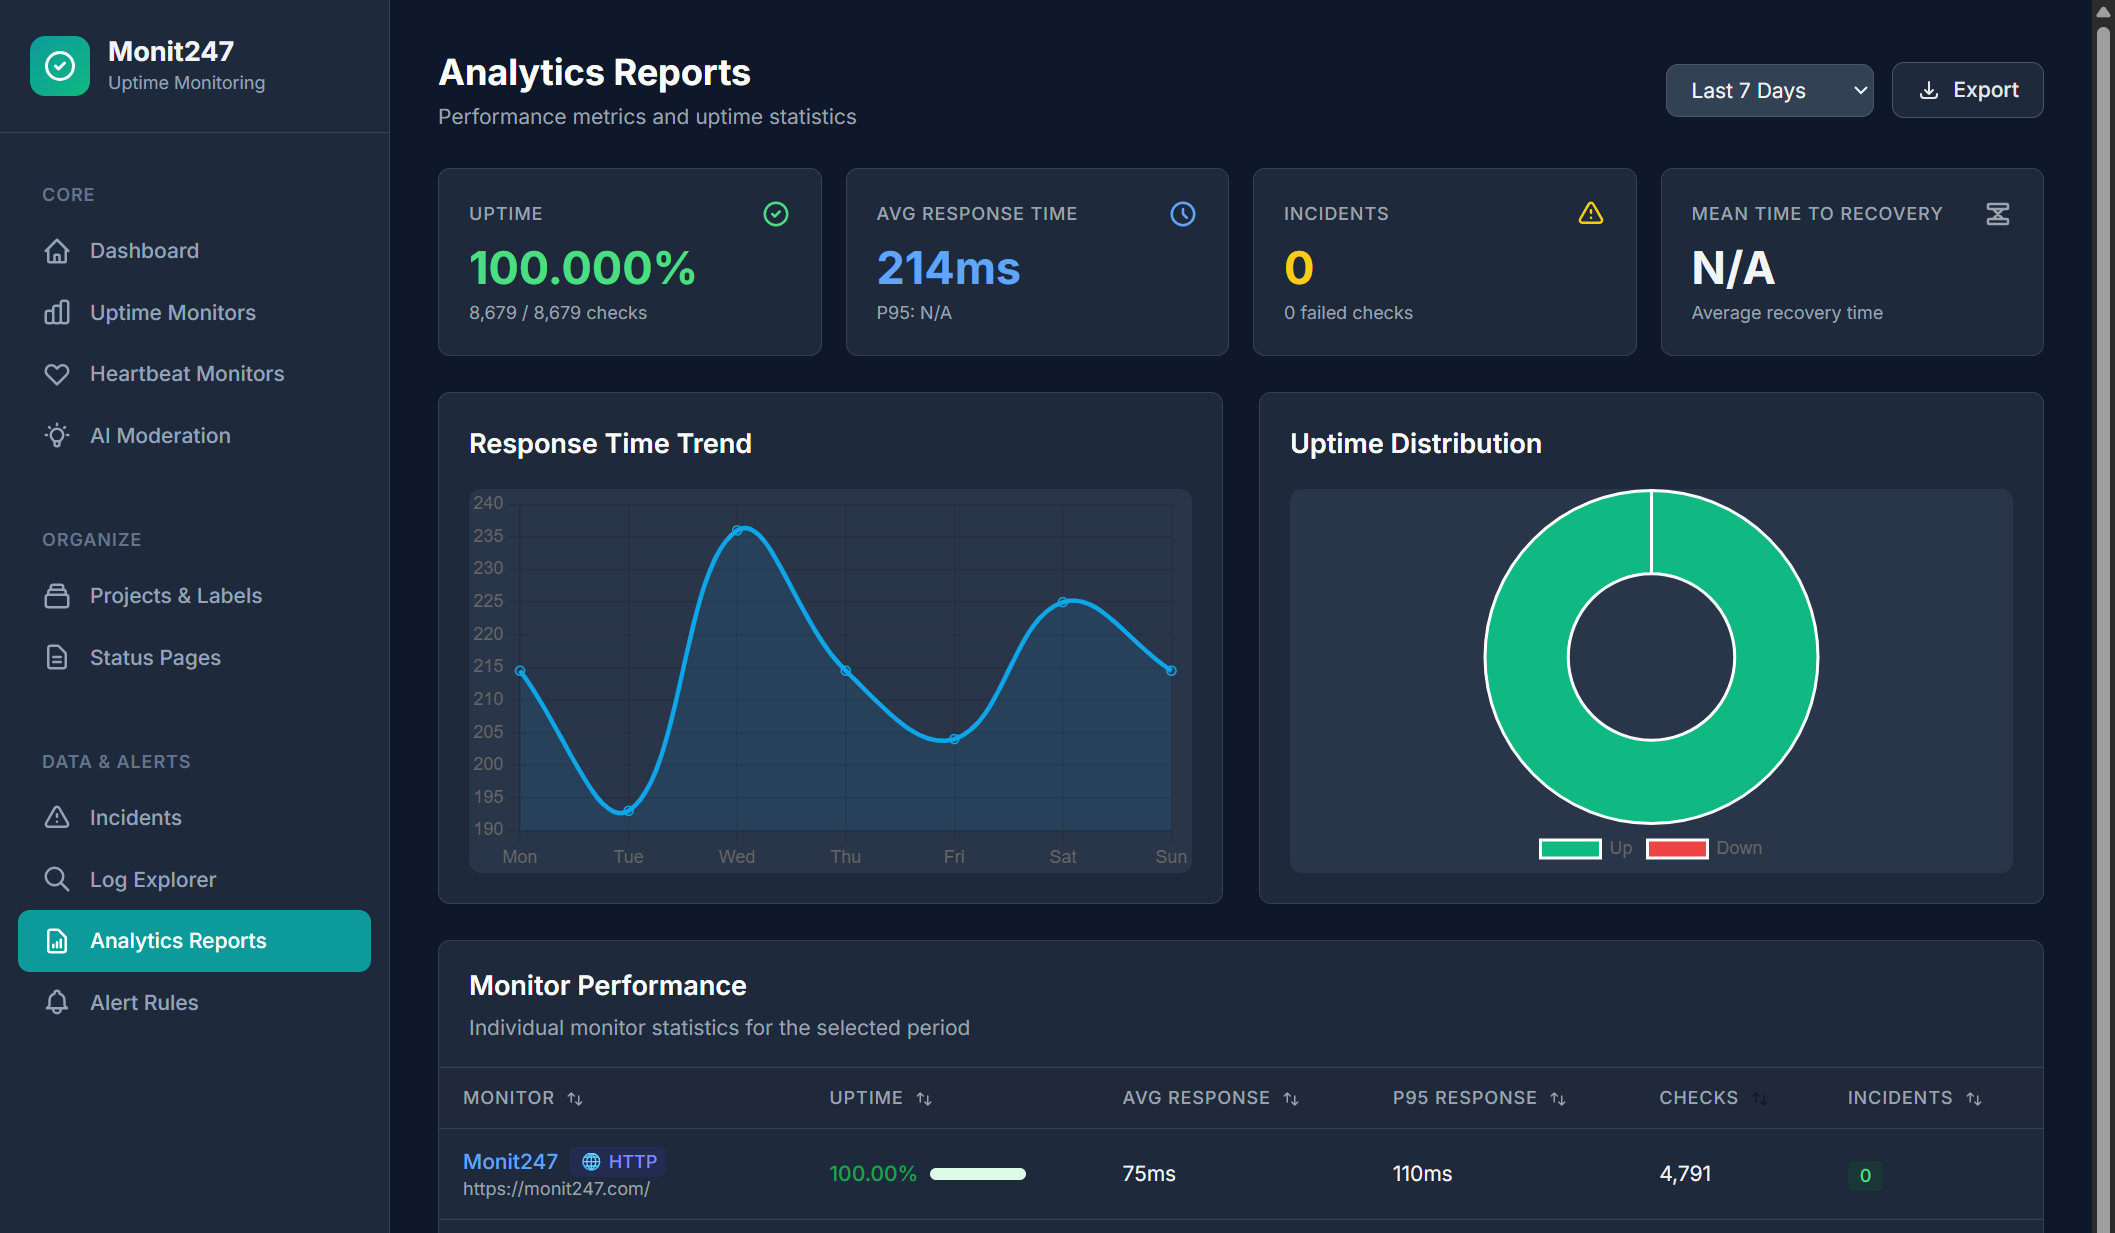Open the Last 7 Days dropdown

(1769, 90)
